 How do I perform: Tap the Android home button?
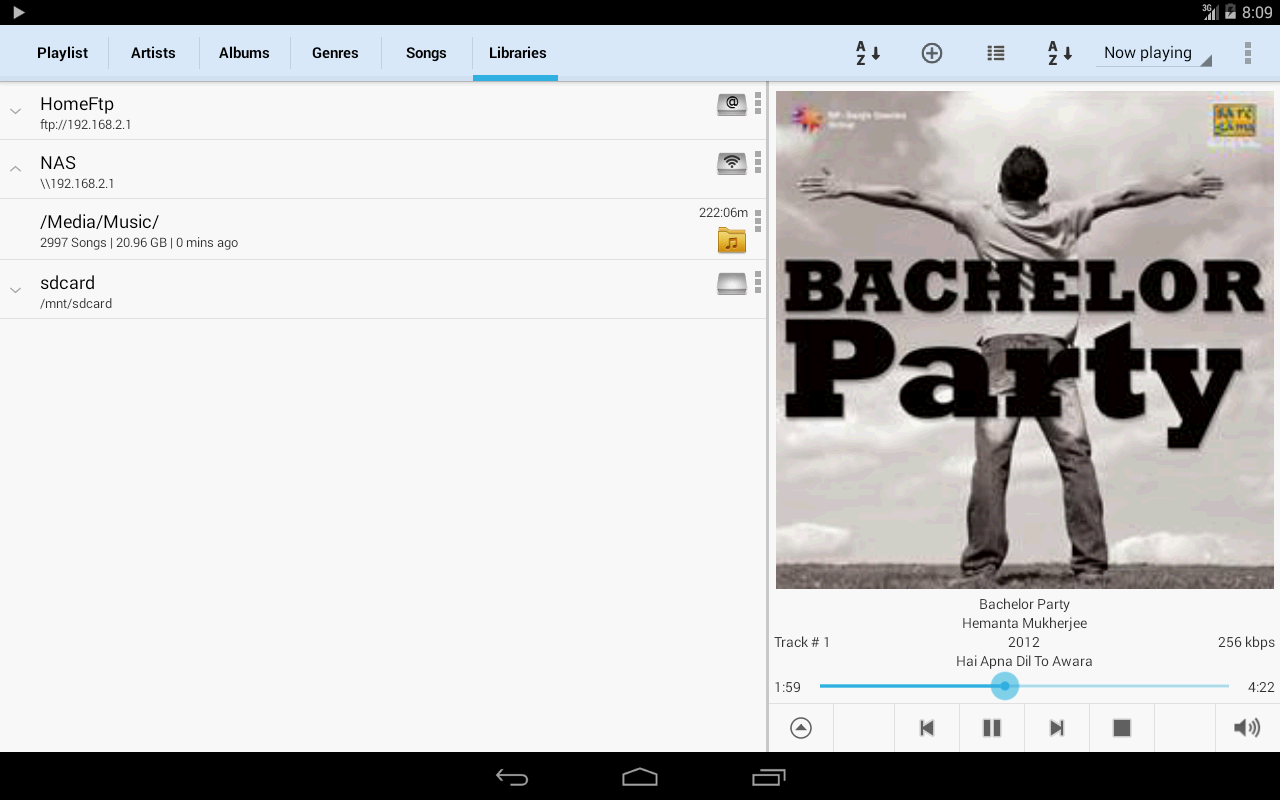click(x=640, y=777)
